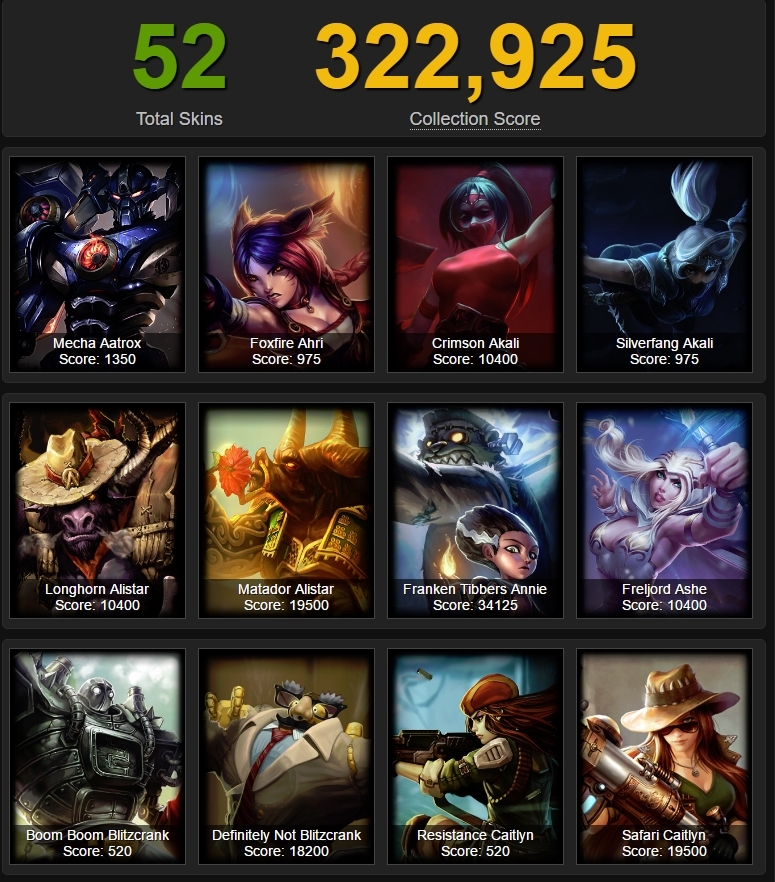This screenshot has width=775, height=882.
Task: Open the Freljord Ashe skin card
Action: (x=664, y=510)
